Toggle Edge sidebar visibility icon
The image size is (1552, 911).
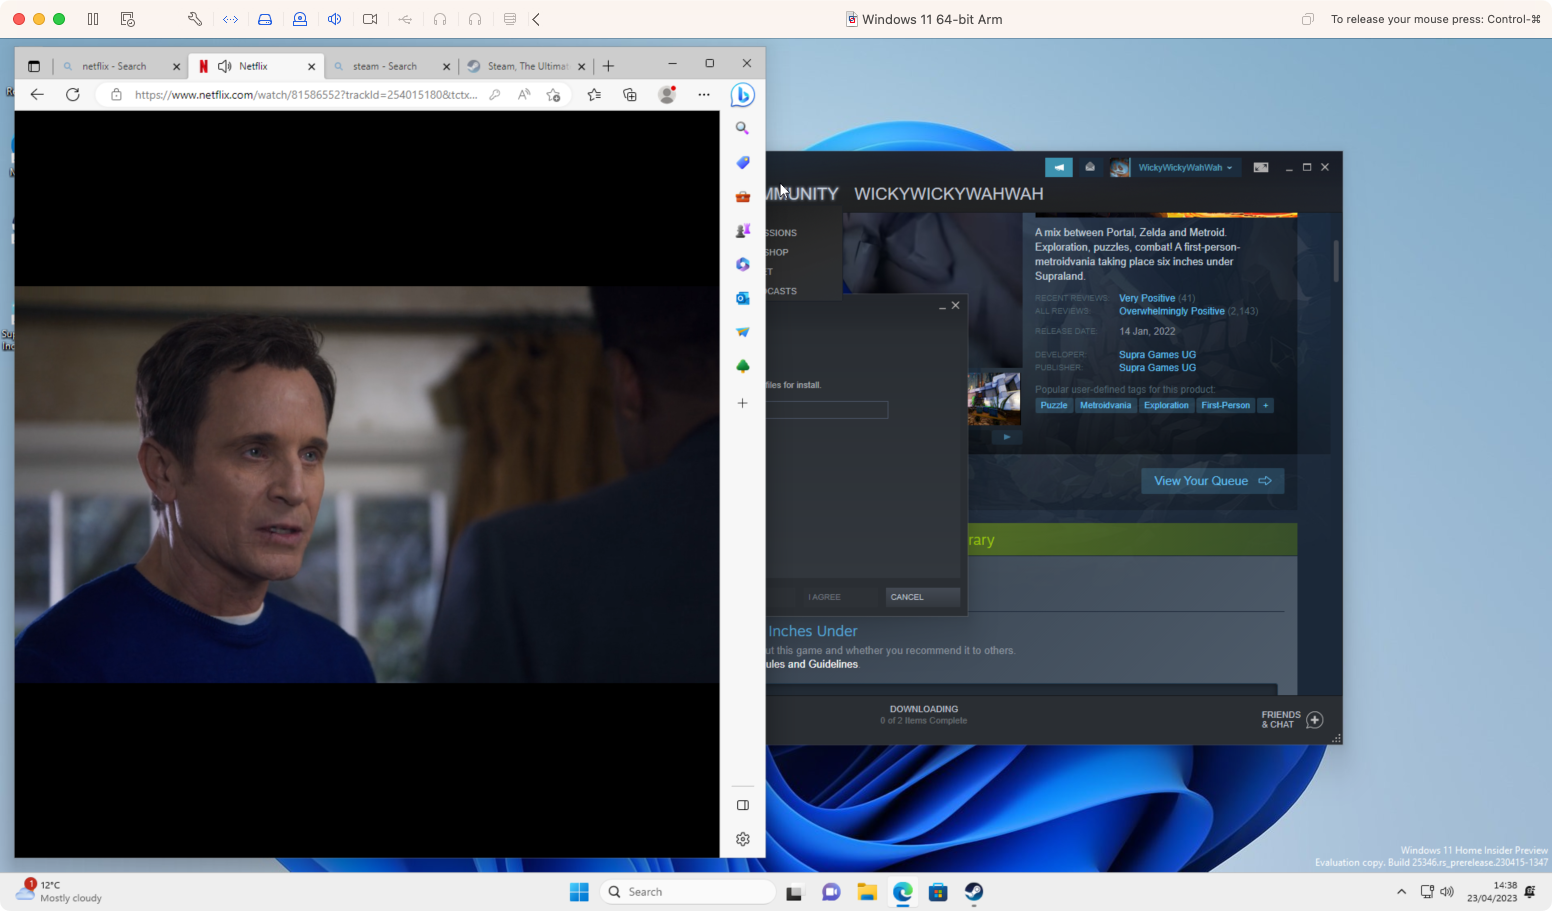[x=742, y=805]
